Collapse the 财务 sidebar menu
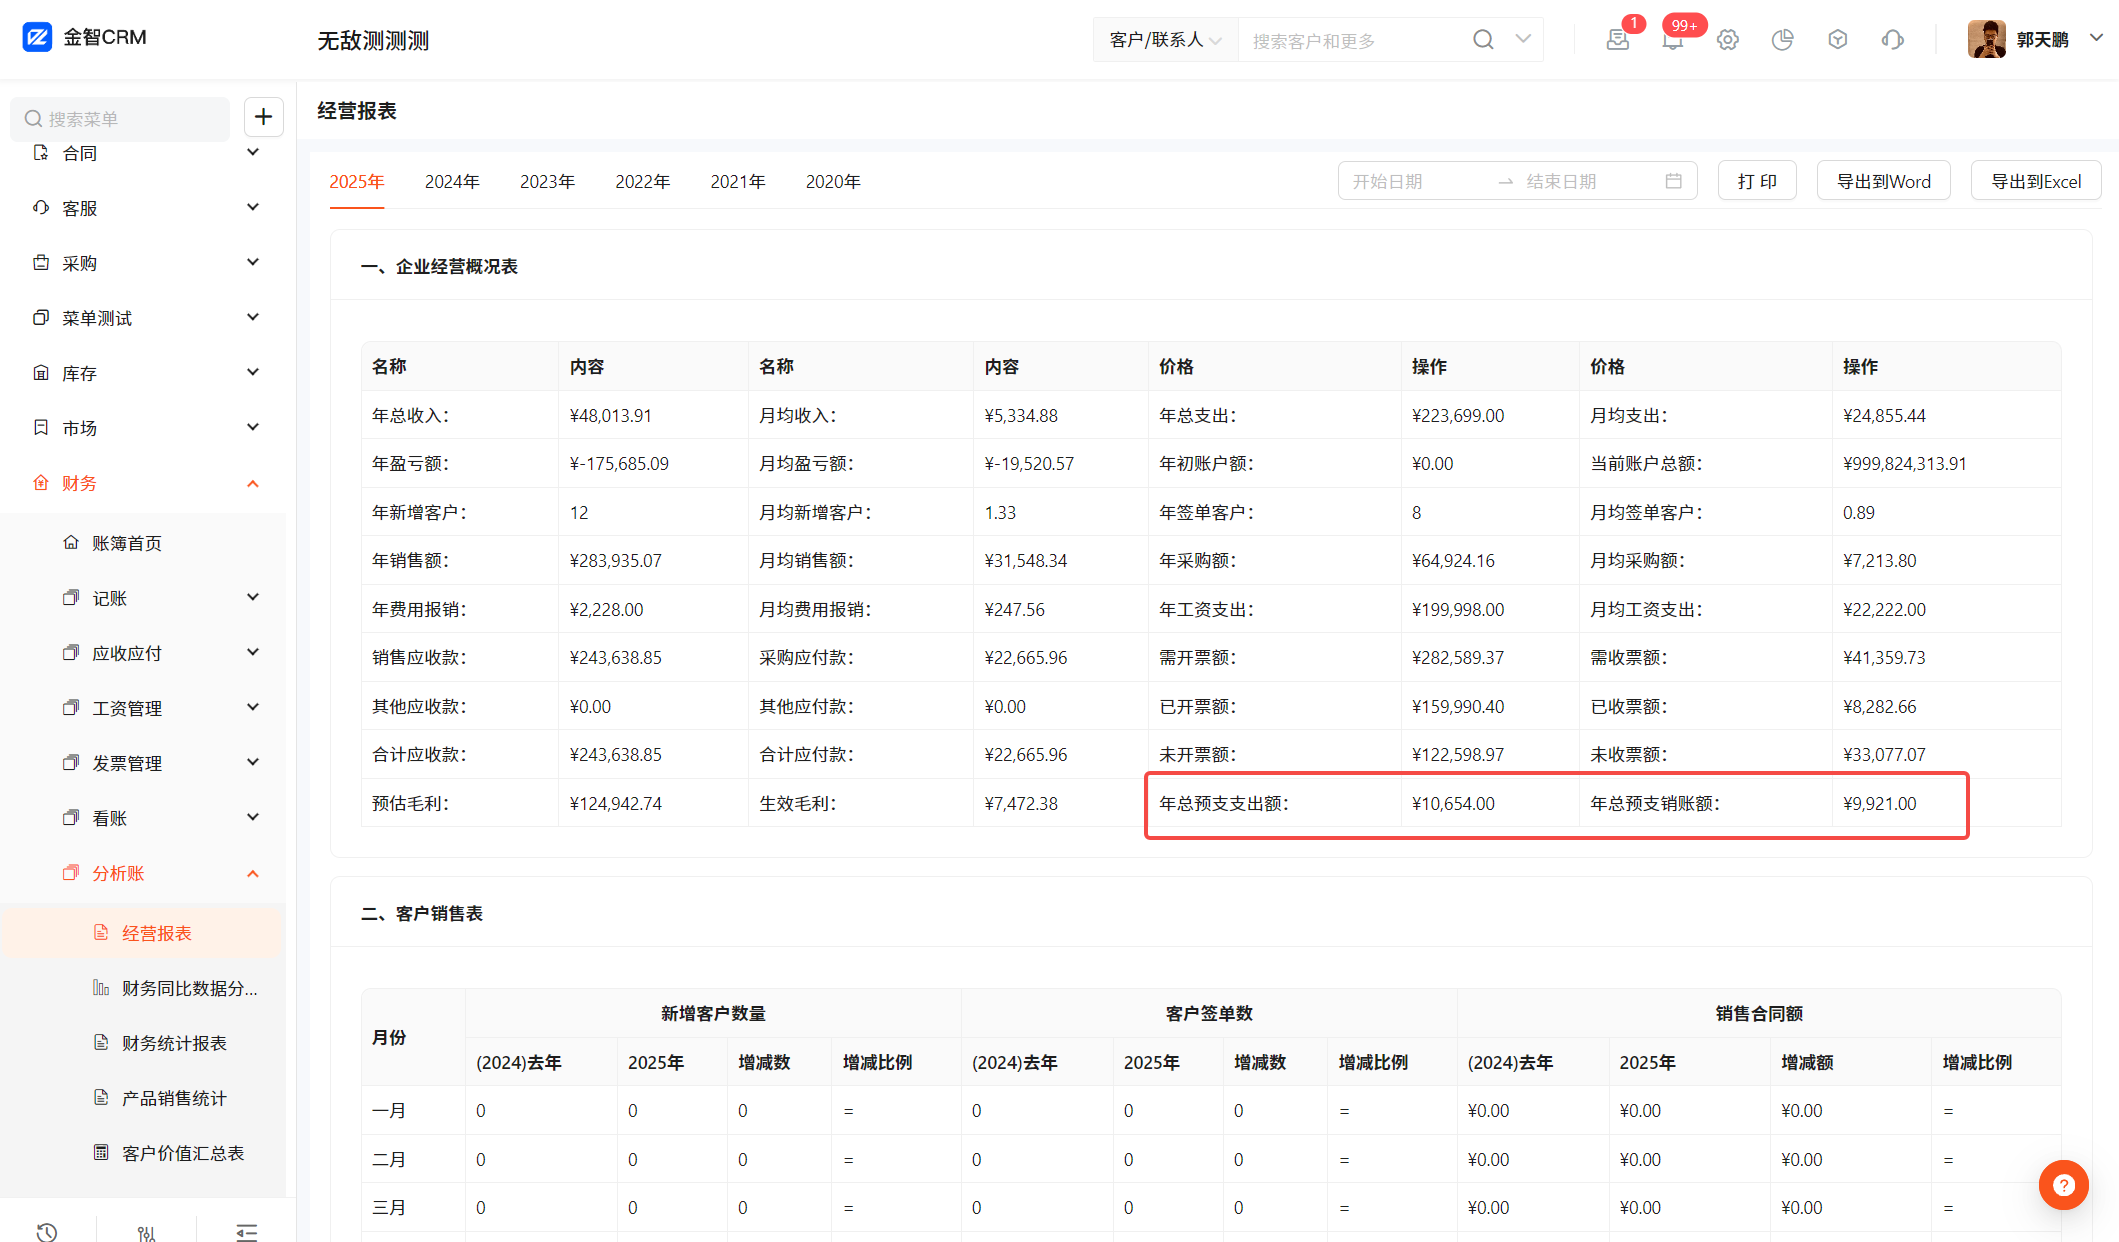The image size is (2119, 1242). (x=253, y=484)
